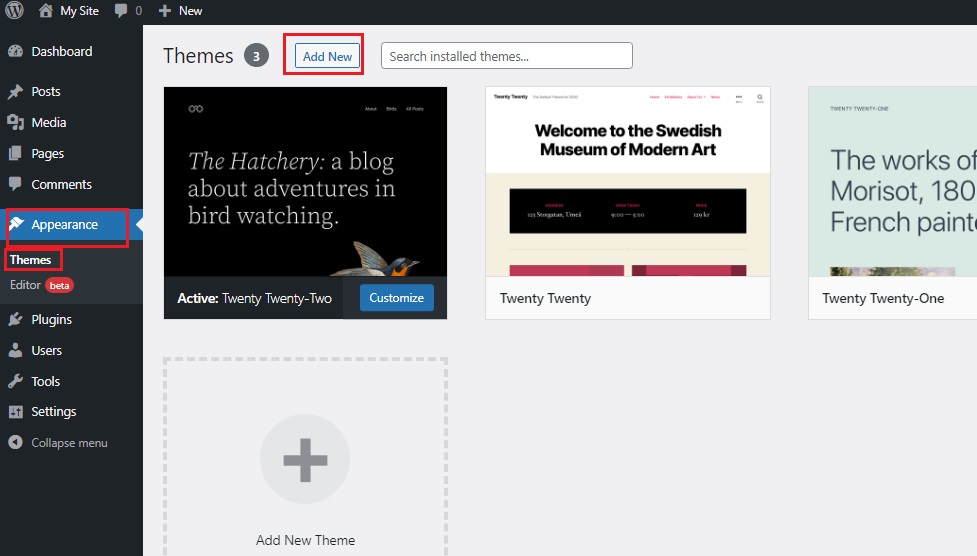Select the Appearance menu item
This screenshot has height=556, width=977.
pos(64,224)
